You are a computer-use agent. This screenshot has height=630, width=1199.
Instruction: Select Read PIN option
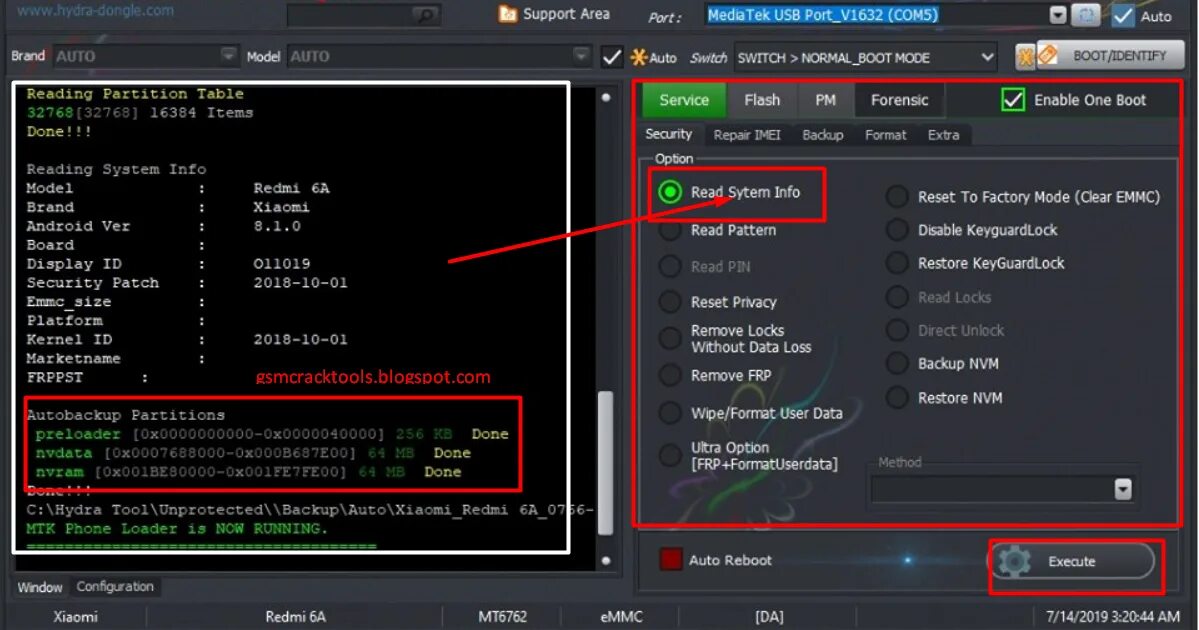670,266
